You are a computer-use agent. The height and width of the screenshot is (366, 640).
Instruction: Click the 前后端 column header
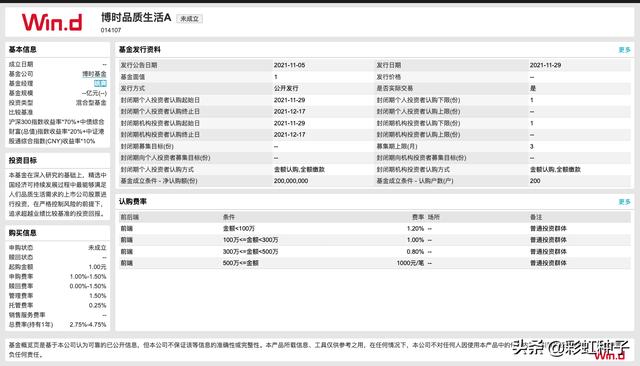tap(129, 217)
